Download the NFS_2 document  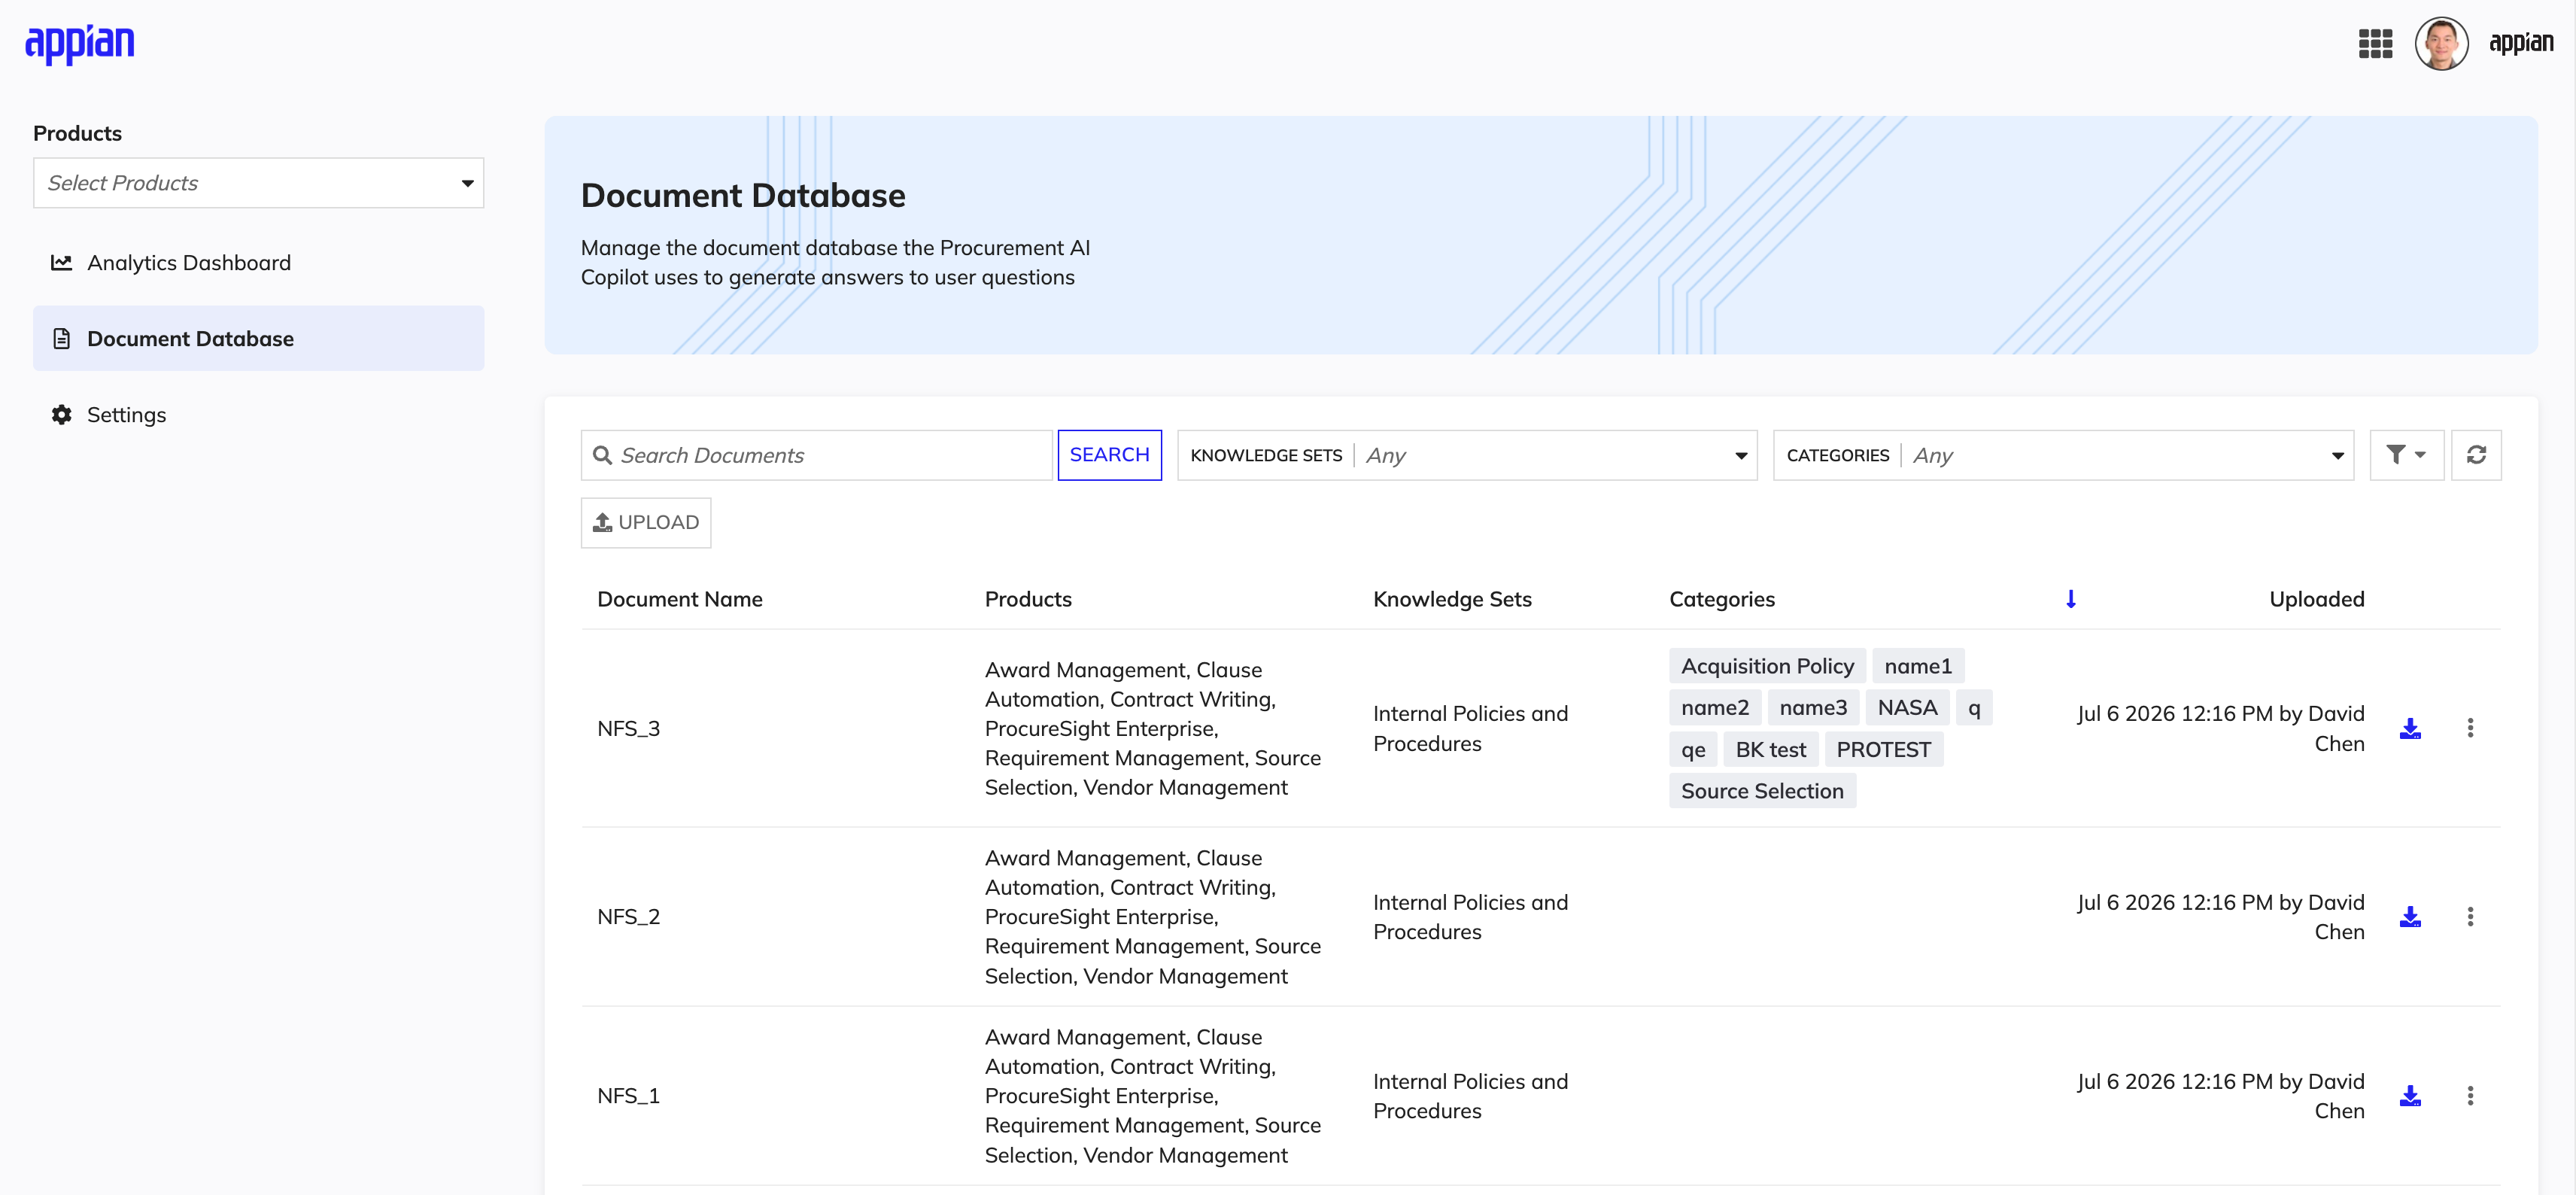coord(2410,917)
